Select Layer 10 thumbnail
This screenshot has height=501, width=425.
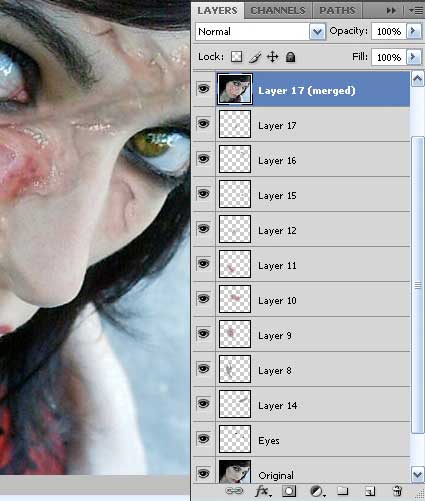pyautogui.click(x=235, y=299)
